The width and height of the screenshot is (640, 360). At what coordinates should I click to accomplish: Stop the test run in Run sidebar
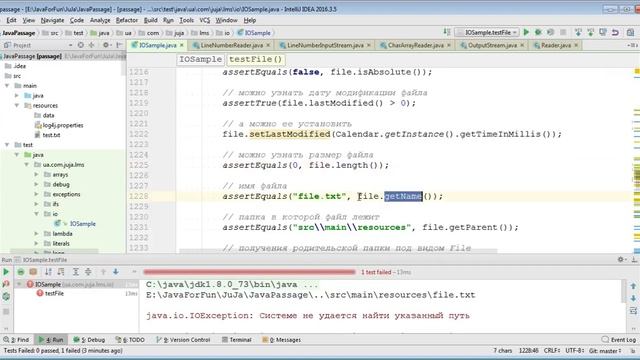6,311
